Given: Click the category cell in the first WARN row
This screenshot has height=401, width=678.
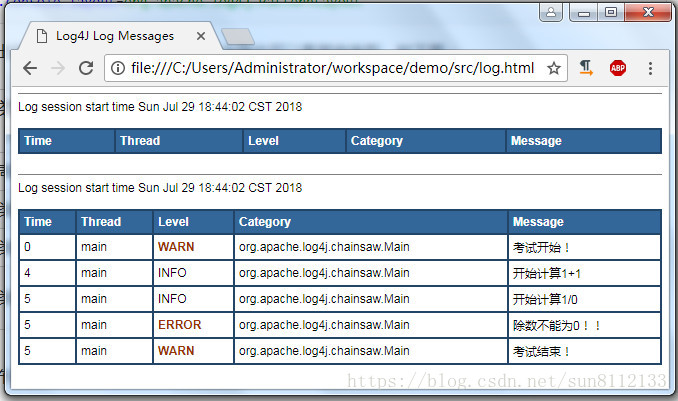Looking at the screenshot, I should tap(371, 247).
